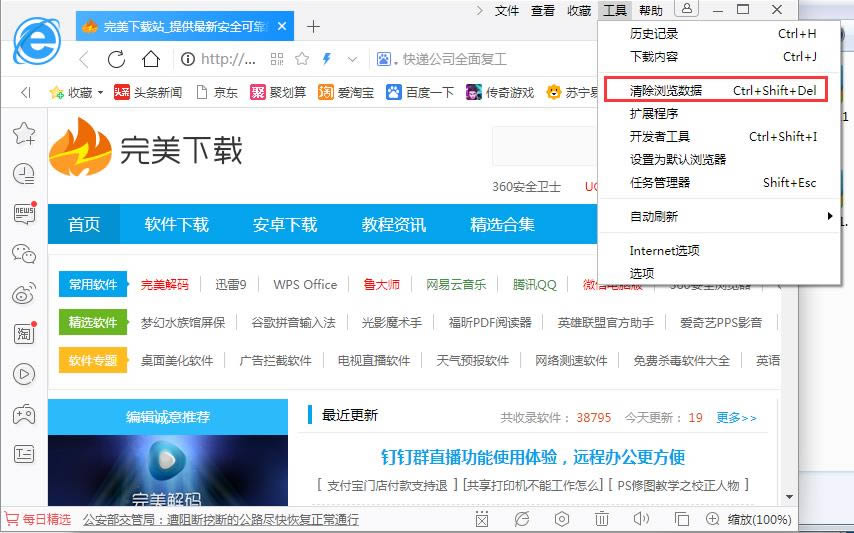Viewport: 854px width, 533px height.
Task: Open the WeChat sidebar icon
Action: click(x=24, y=253)
